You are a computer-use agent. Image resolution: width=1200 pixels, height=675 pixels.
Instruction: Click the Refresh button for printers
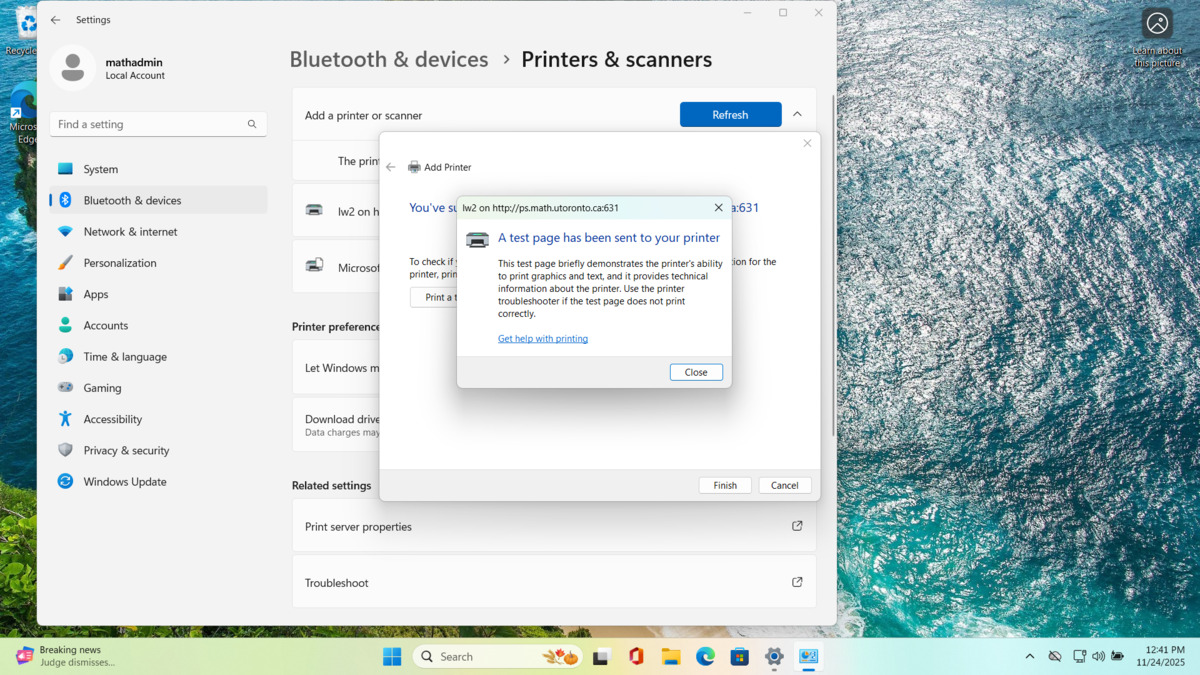click(x=730, y=115)
